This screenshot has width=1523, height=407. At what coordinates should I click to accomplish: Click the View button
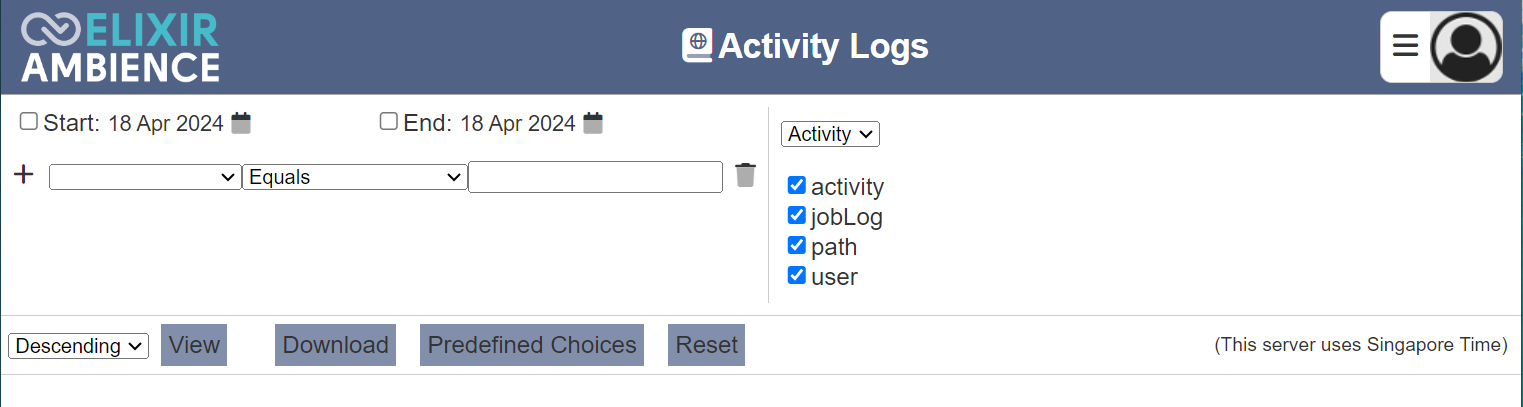pos(194,345)
